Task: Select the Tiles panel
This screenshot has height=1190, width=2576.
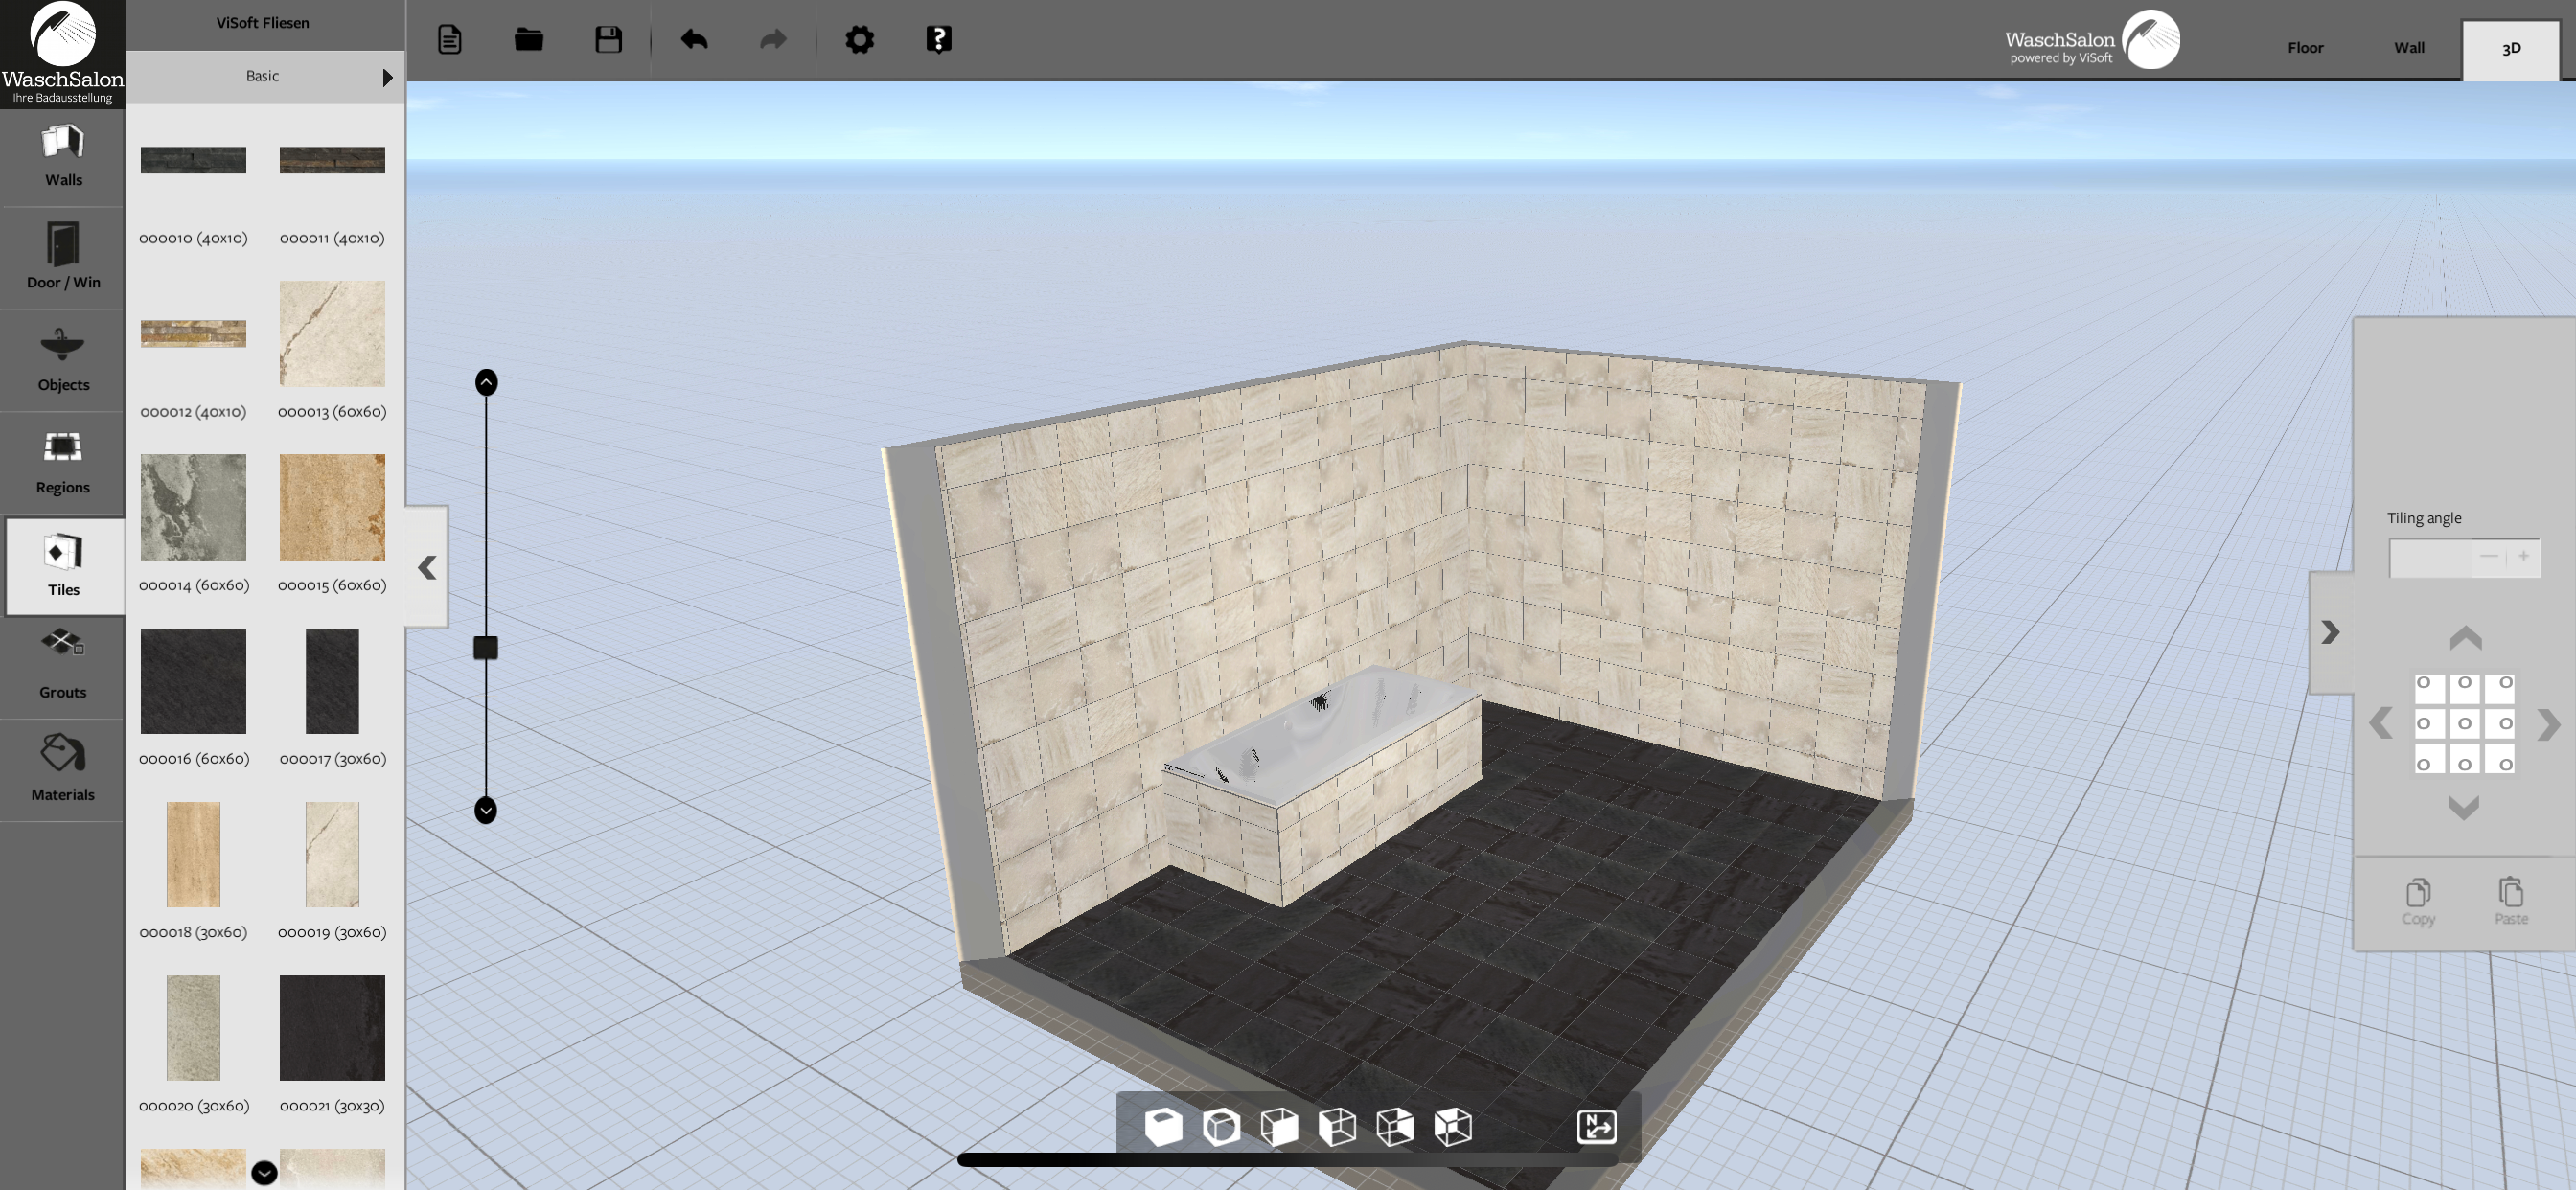Action: click(64, 565)
